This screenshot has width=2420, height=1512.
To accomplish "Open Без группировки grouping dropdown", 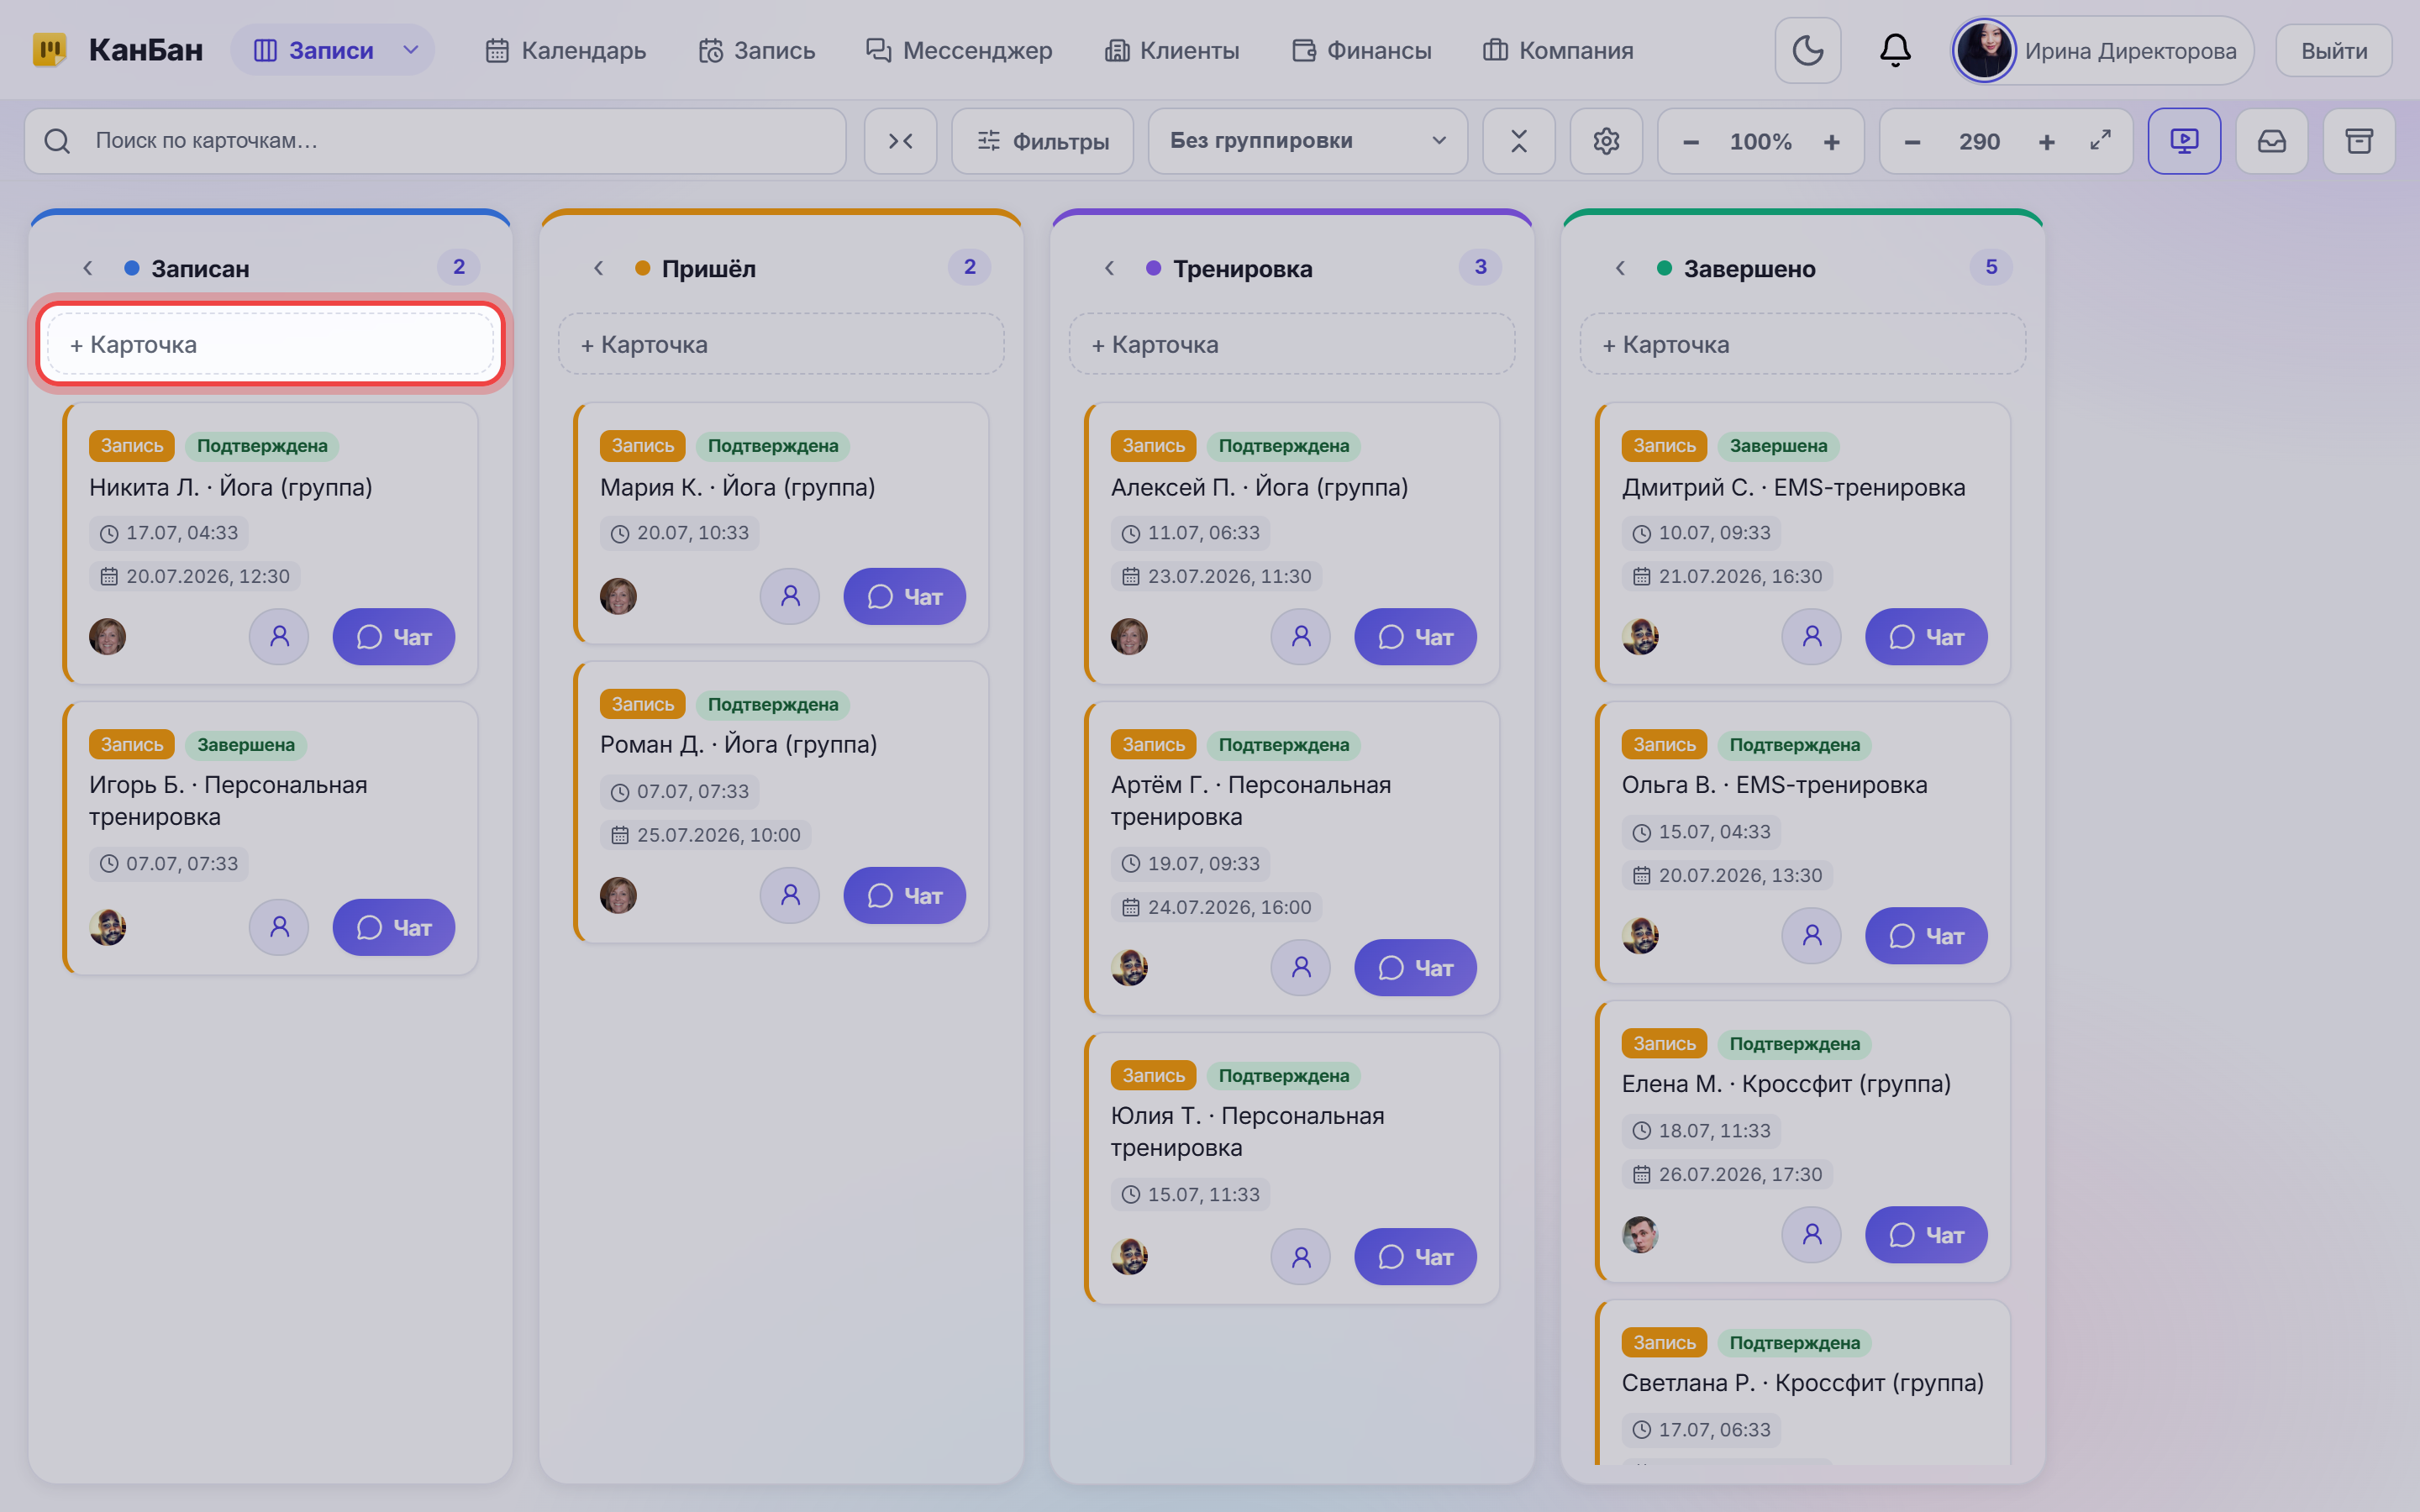I will [x=1308, y=141].
